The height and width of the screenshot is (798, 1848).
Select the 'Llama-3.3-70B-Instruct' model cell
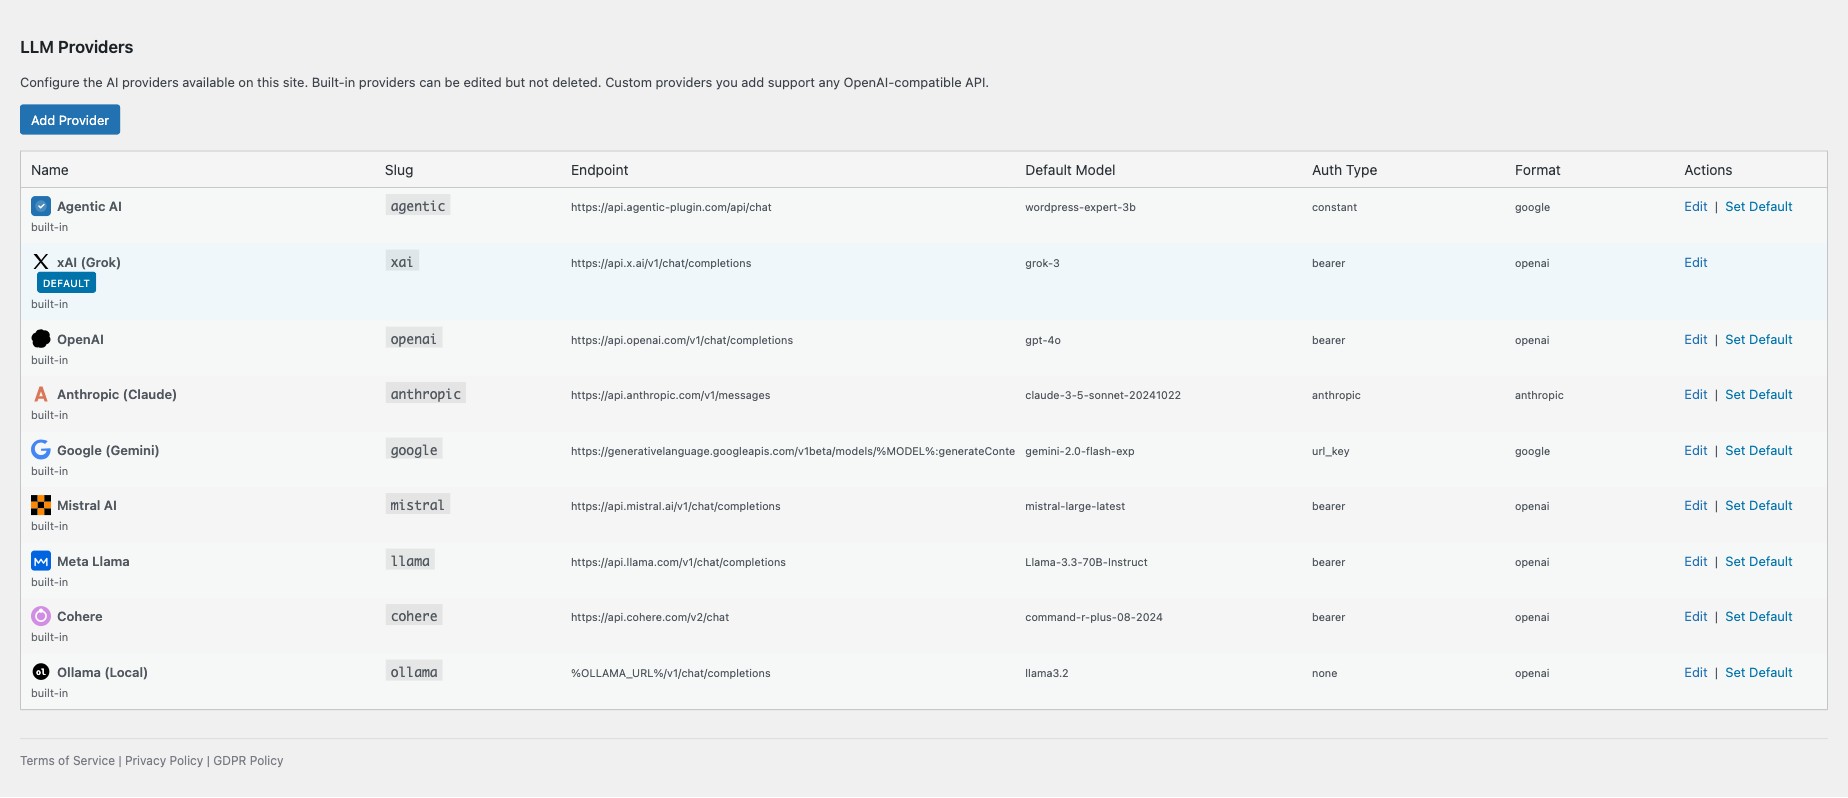coord(1086,562)
